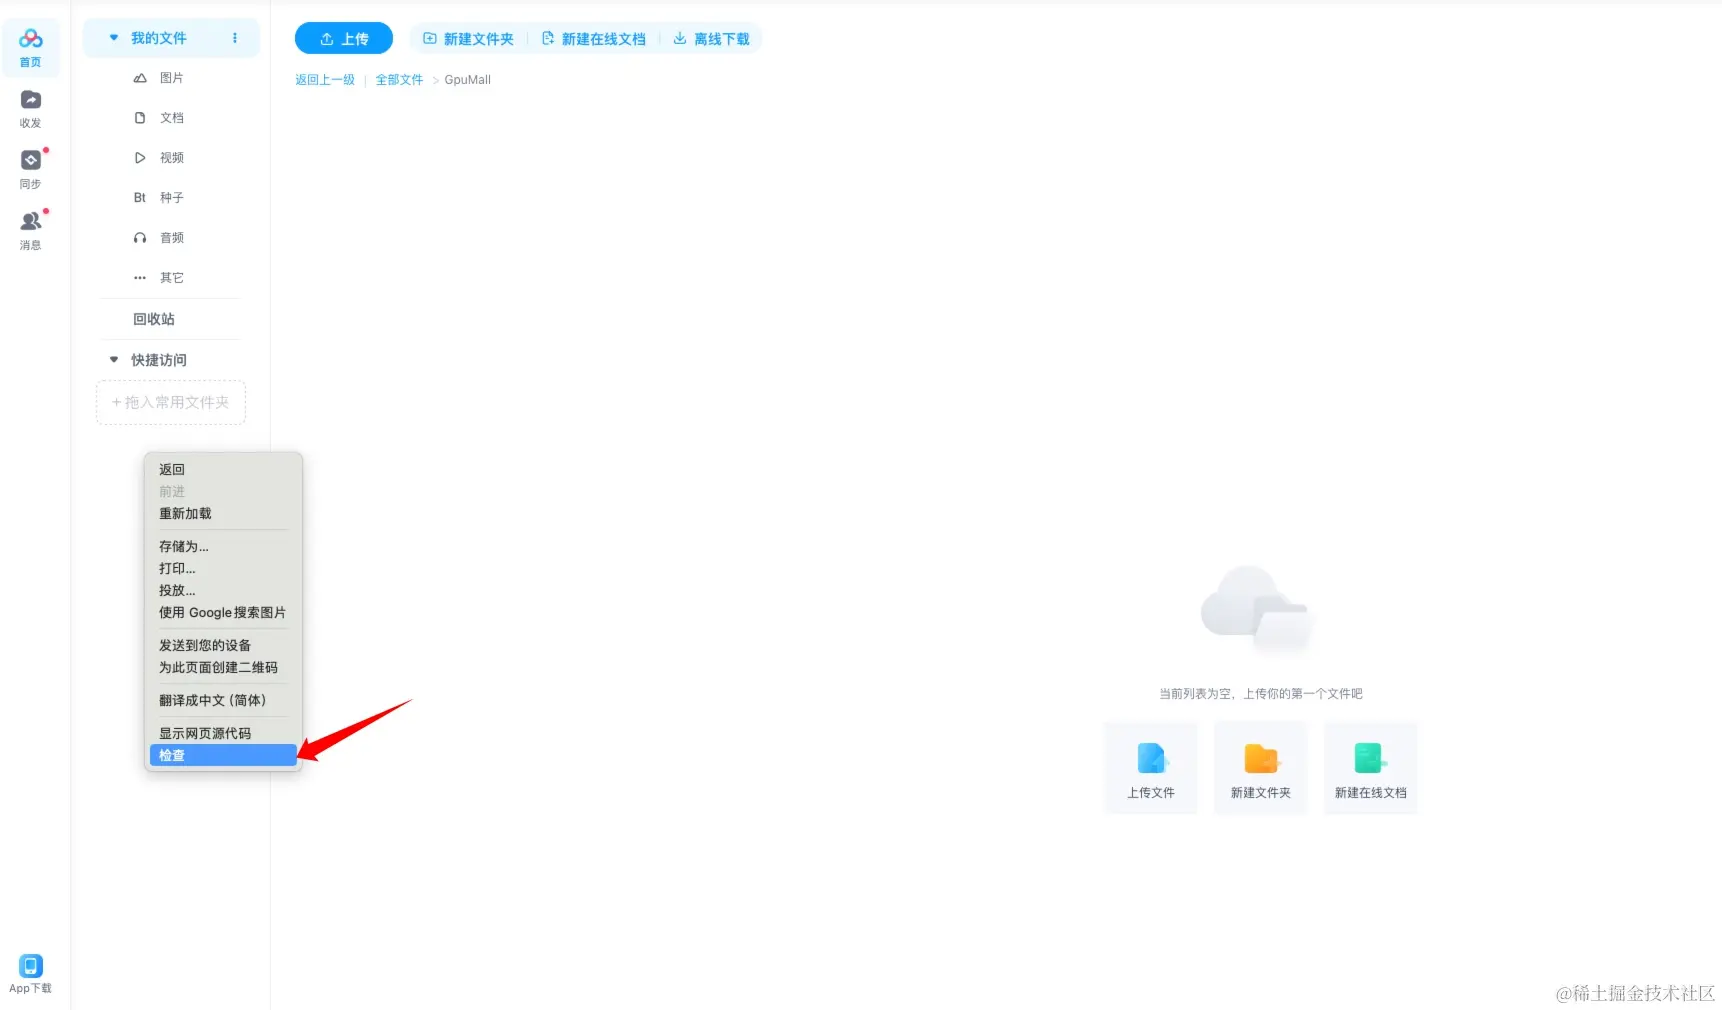Click the 全部文件 breadcrumb link
The height and width of the screenshot is (1010, 1722).
[x=399, y=80]
